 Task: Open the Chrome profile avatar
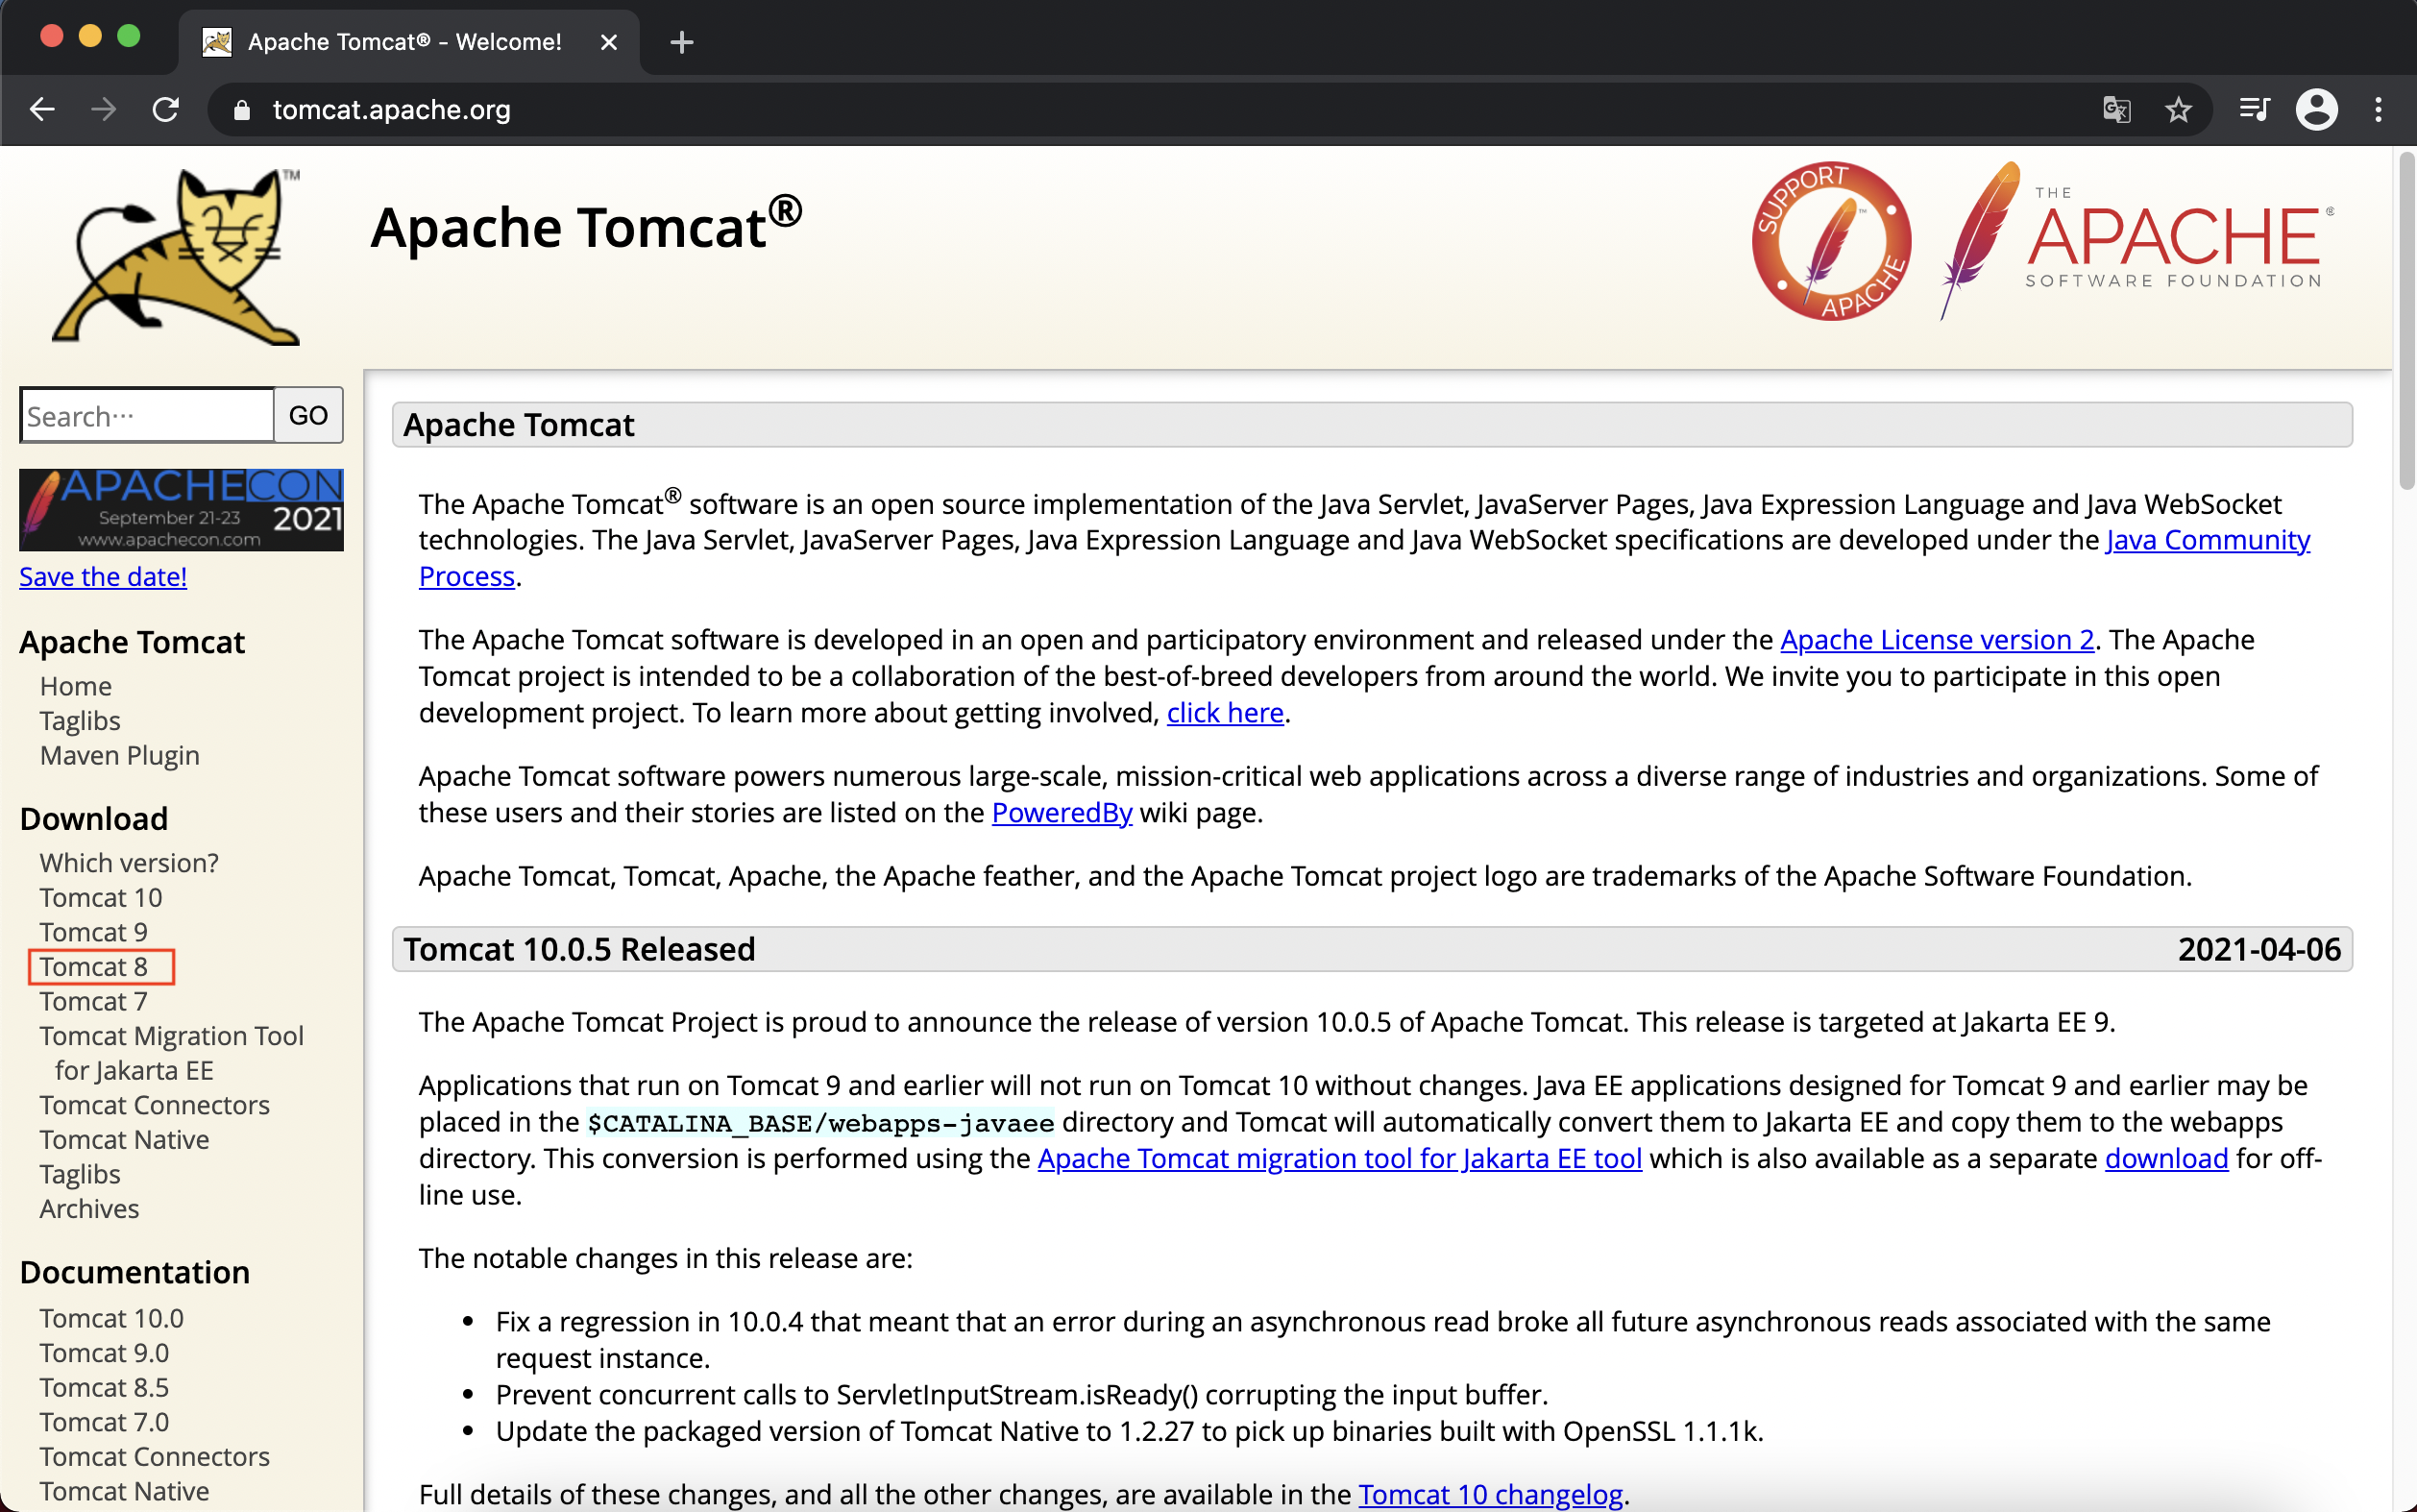pyautogui.click(x=2316, y=109)
